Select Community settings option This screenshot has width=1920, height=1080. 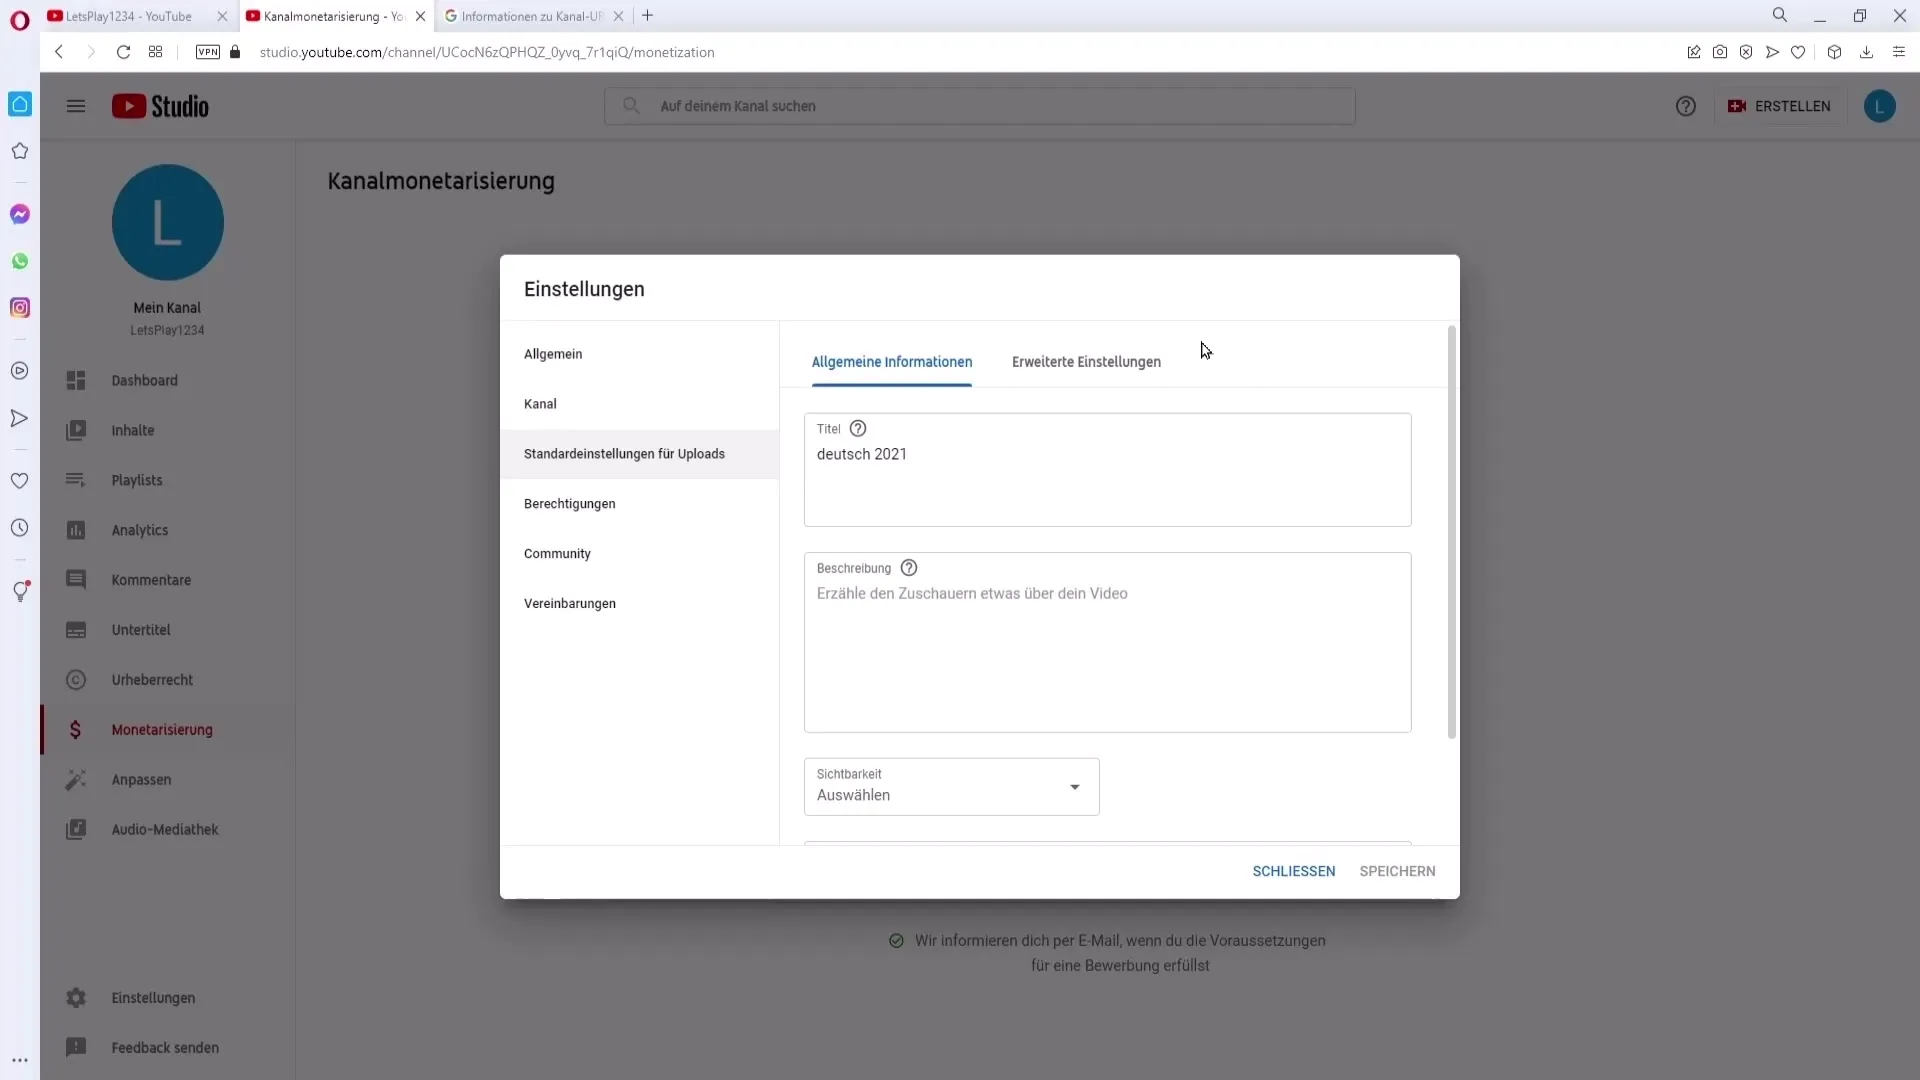[x=558, y=554]
